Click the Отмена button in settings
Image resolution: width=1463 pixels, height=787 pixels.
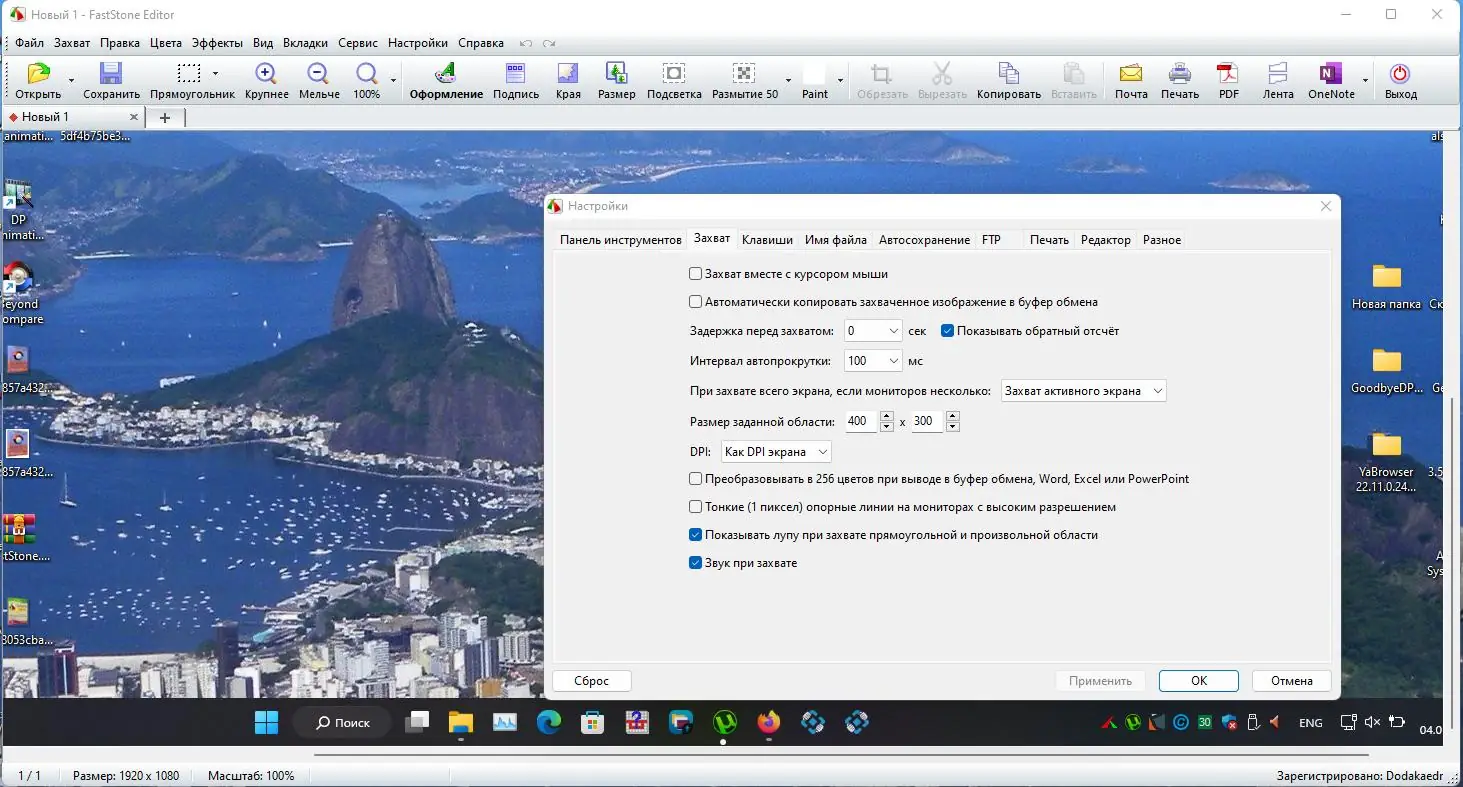[1291, 681]
